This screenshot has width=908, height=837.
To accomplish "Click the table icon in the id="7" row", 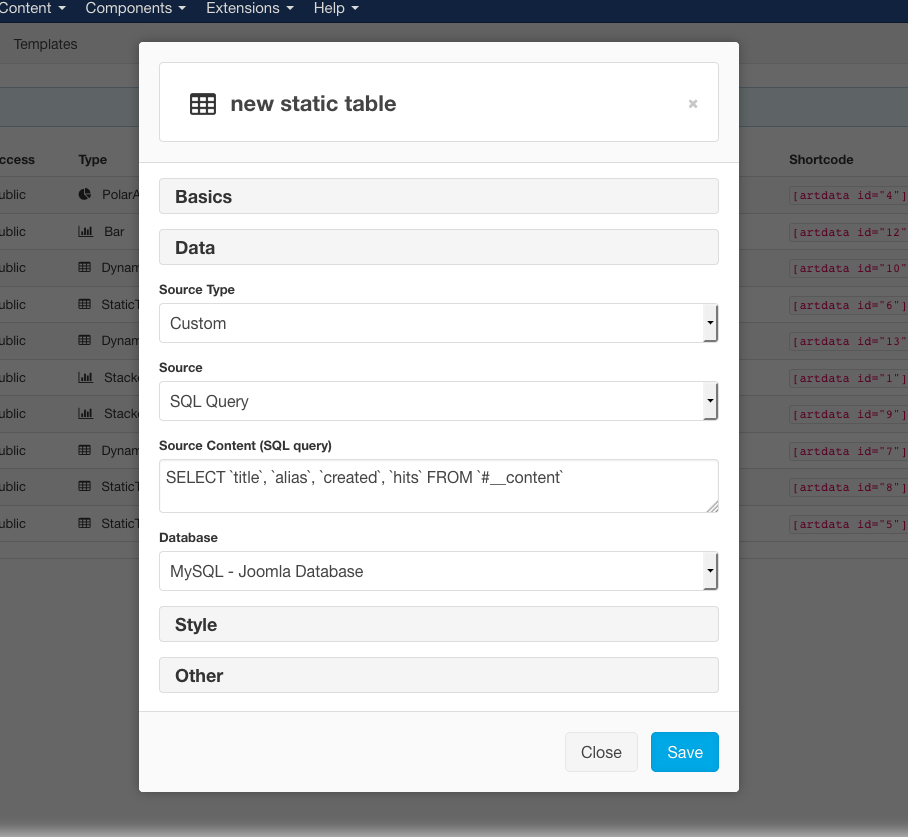I will point(85,450).
